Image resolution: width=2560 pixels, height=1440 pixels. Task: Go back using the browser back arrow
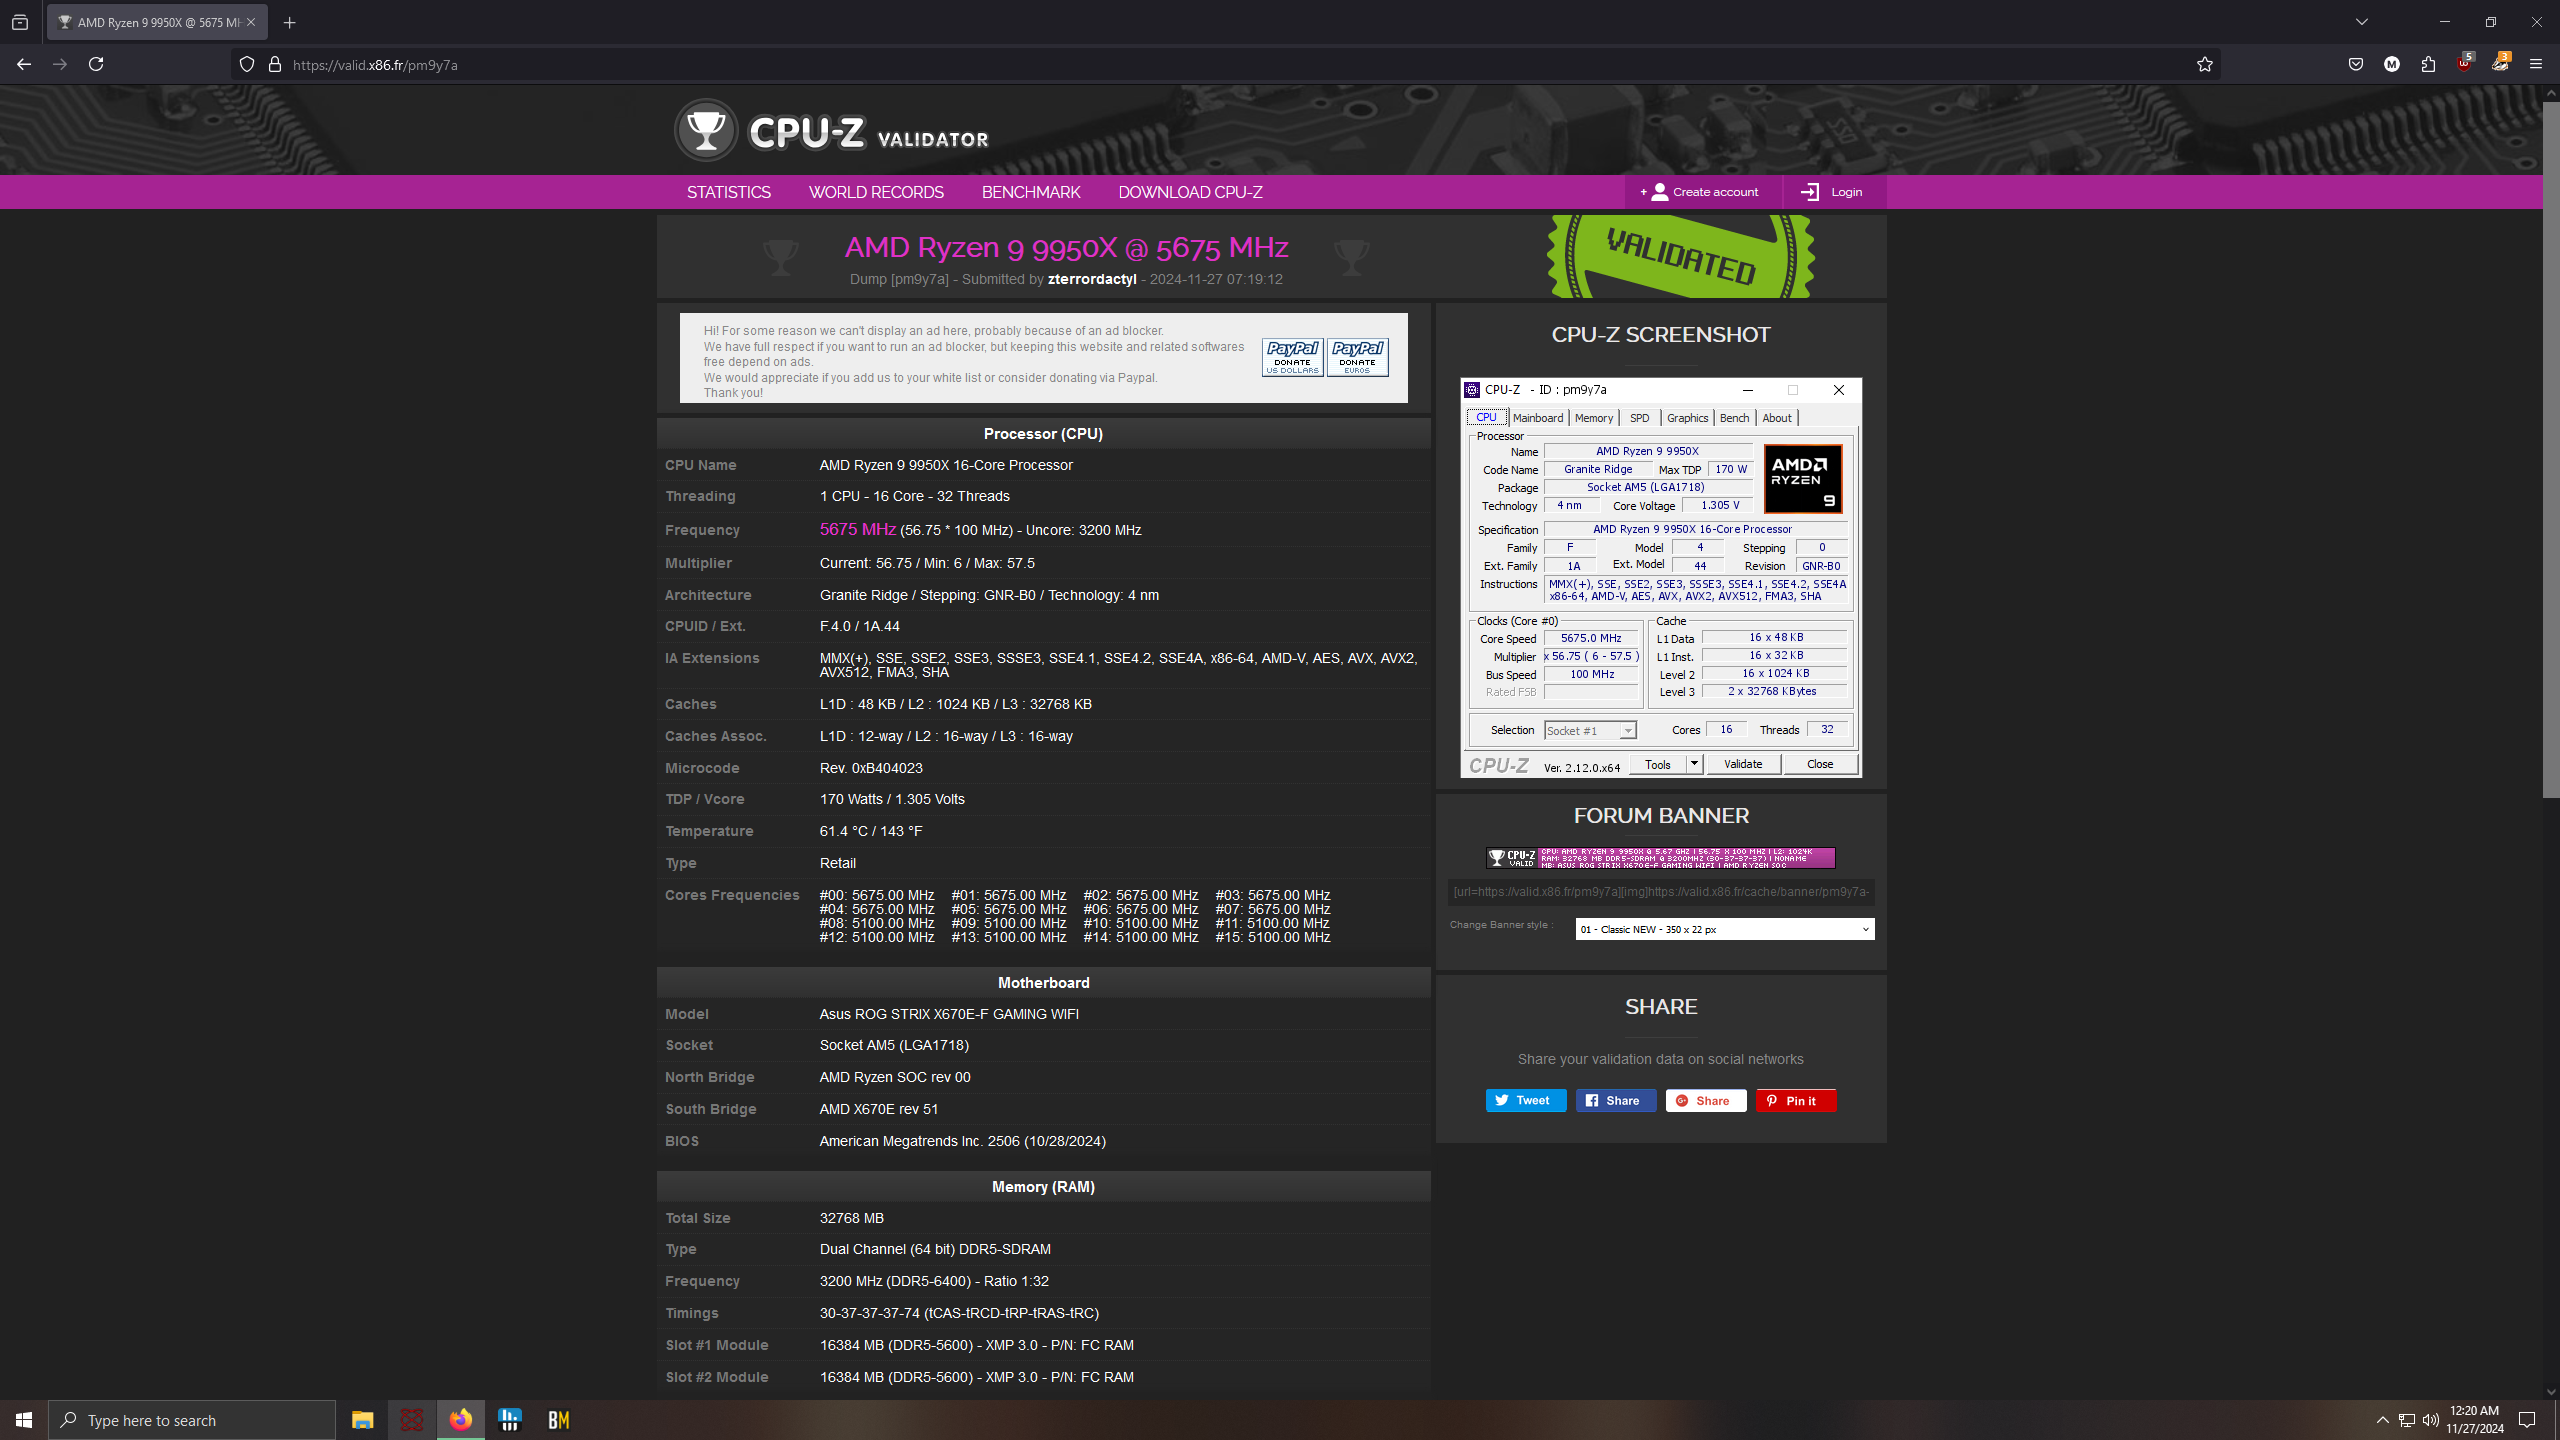(24, 64)
